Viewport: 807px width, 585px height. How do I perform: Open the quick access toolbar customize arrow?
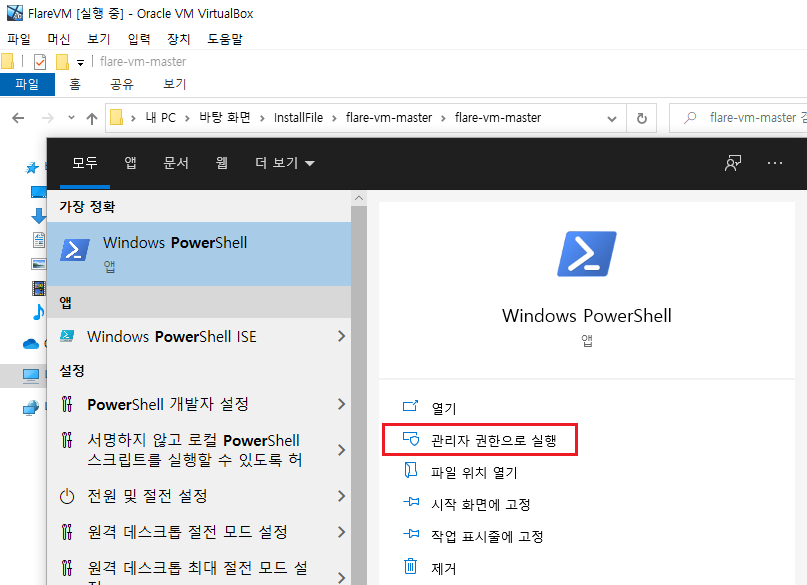tap(80, 63)
